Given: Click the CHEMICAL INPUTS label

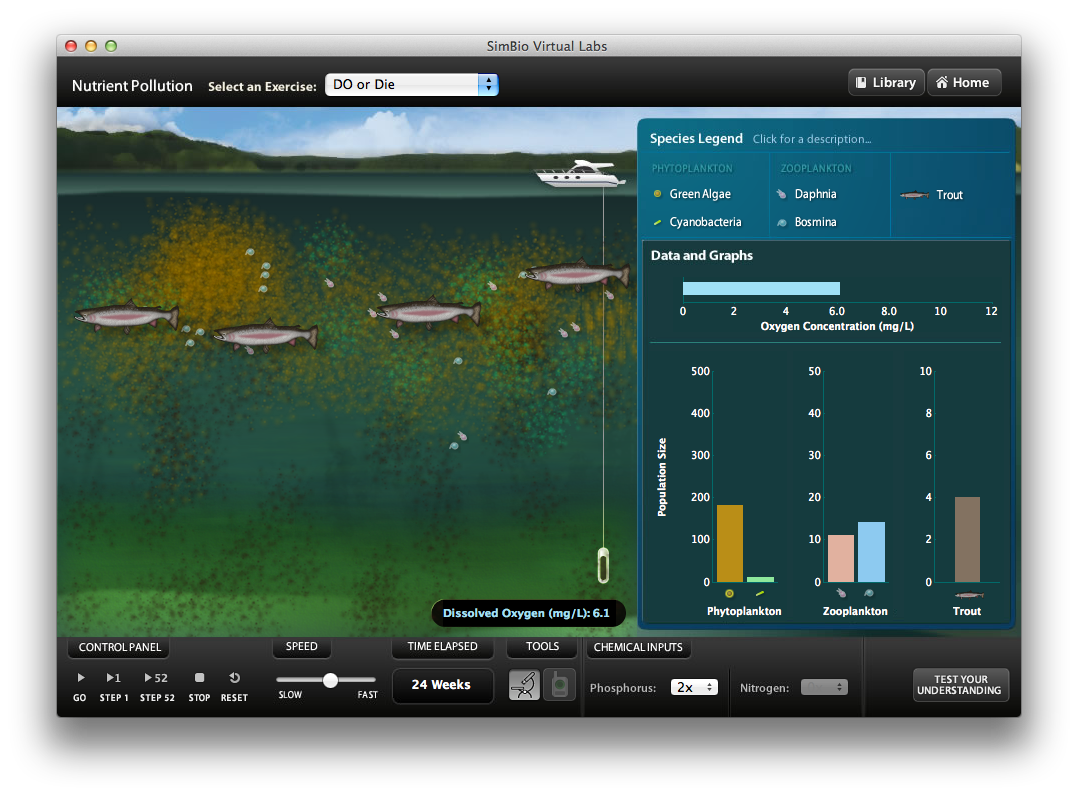Looking at the screenshot, I should (x=638, y=647).
